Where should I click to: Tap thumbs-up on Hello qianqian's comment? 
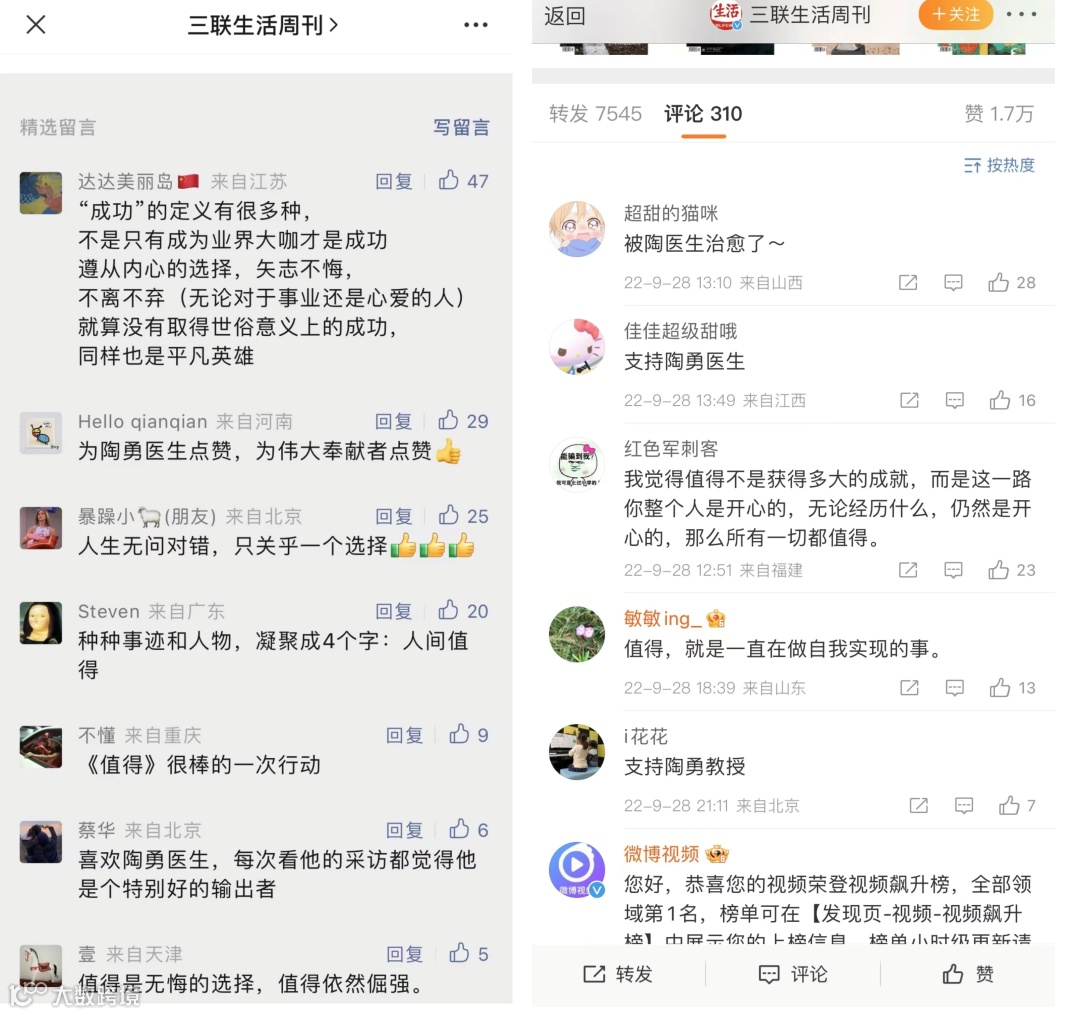click(448, 420)
